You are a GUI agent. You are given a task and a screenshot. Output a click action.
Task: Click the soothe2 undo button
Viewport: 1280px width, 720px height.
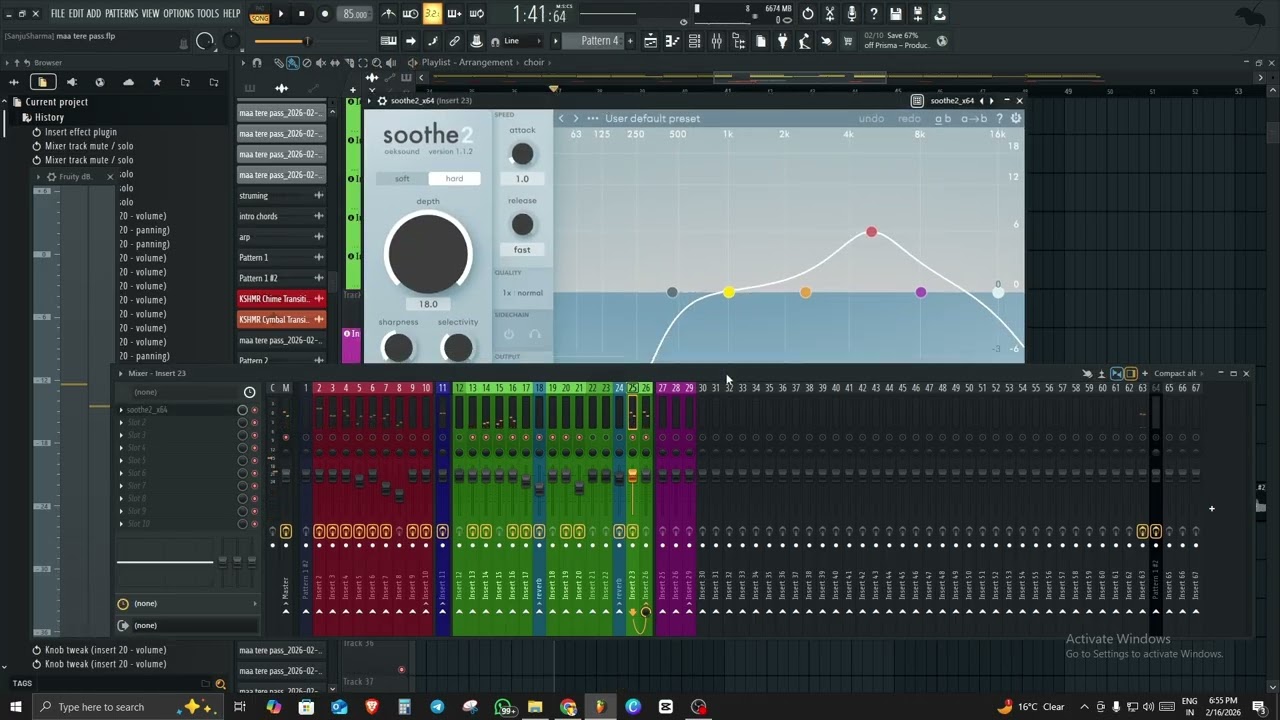point(871,118)
